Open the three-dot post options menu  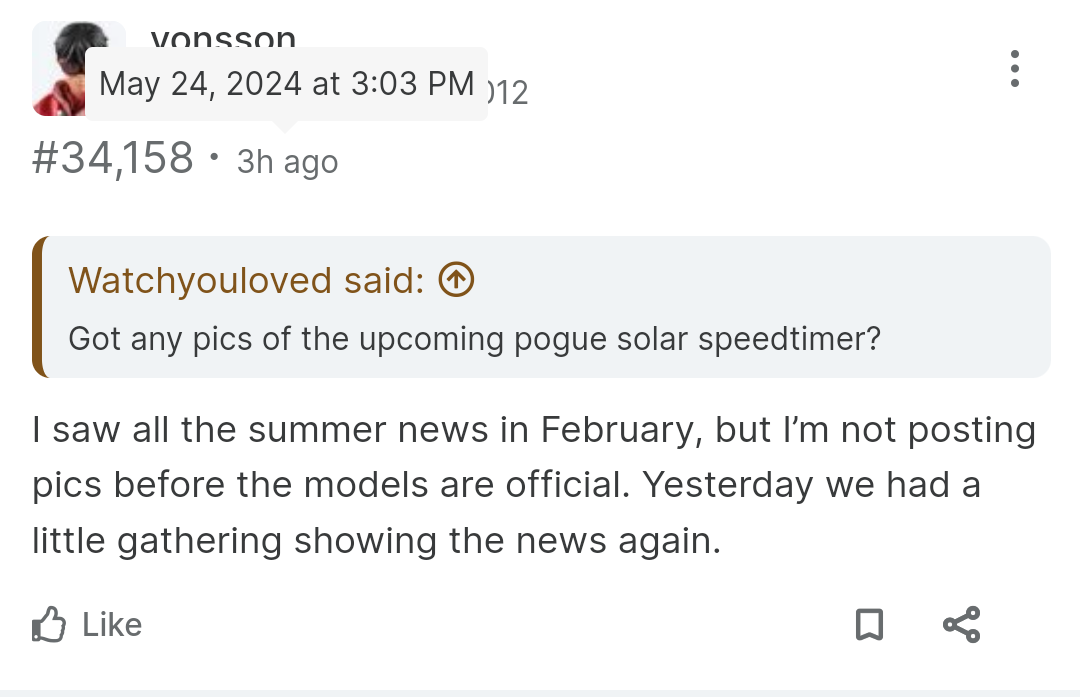(x=1014, y=69)
